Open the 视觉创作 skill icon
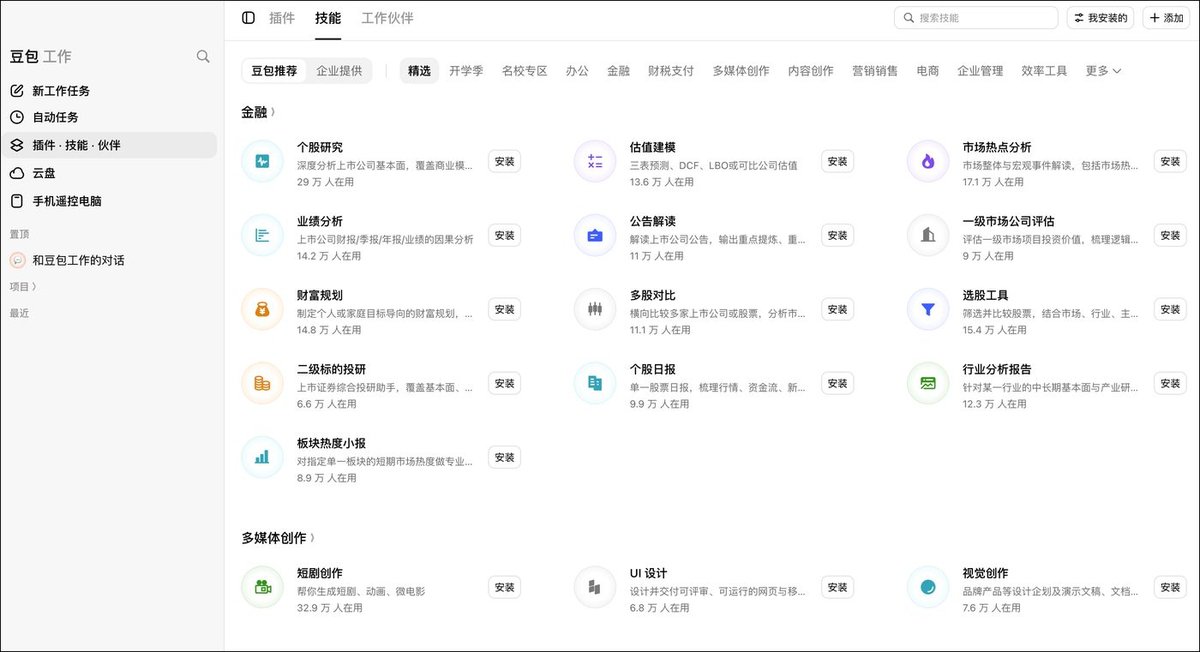This screenshot has height=652, width=1200. (928, 587)
